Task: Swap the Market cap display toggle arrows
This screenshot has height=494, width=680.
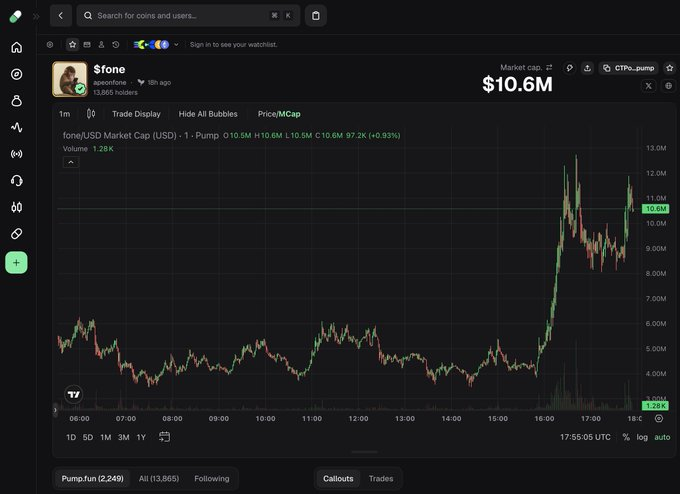Action: (549, 68)
